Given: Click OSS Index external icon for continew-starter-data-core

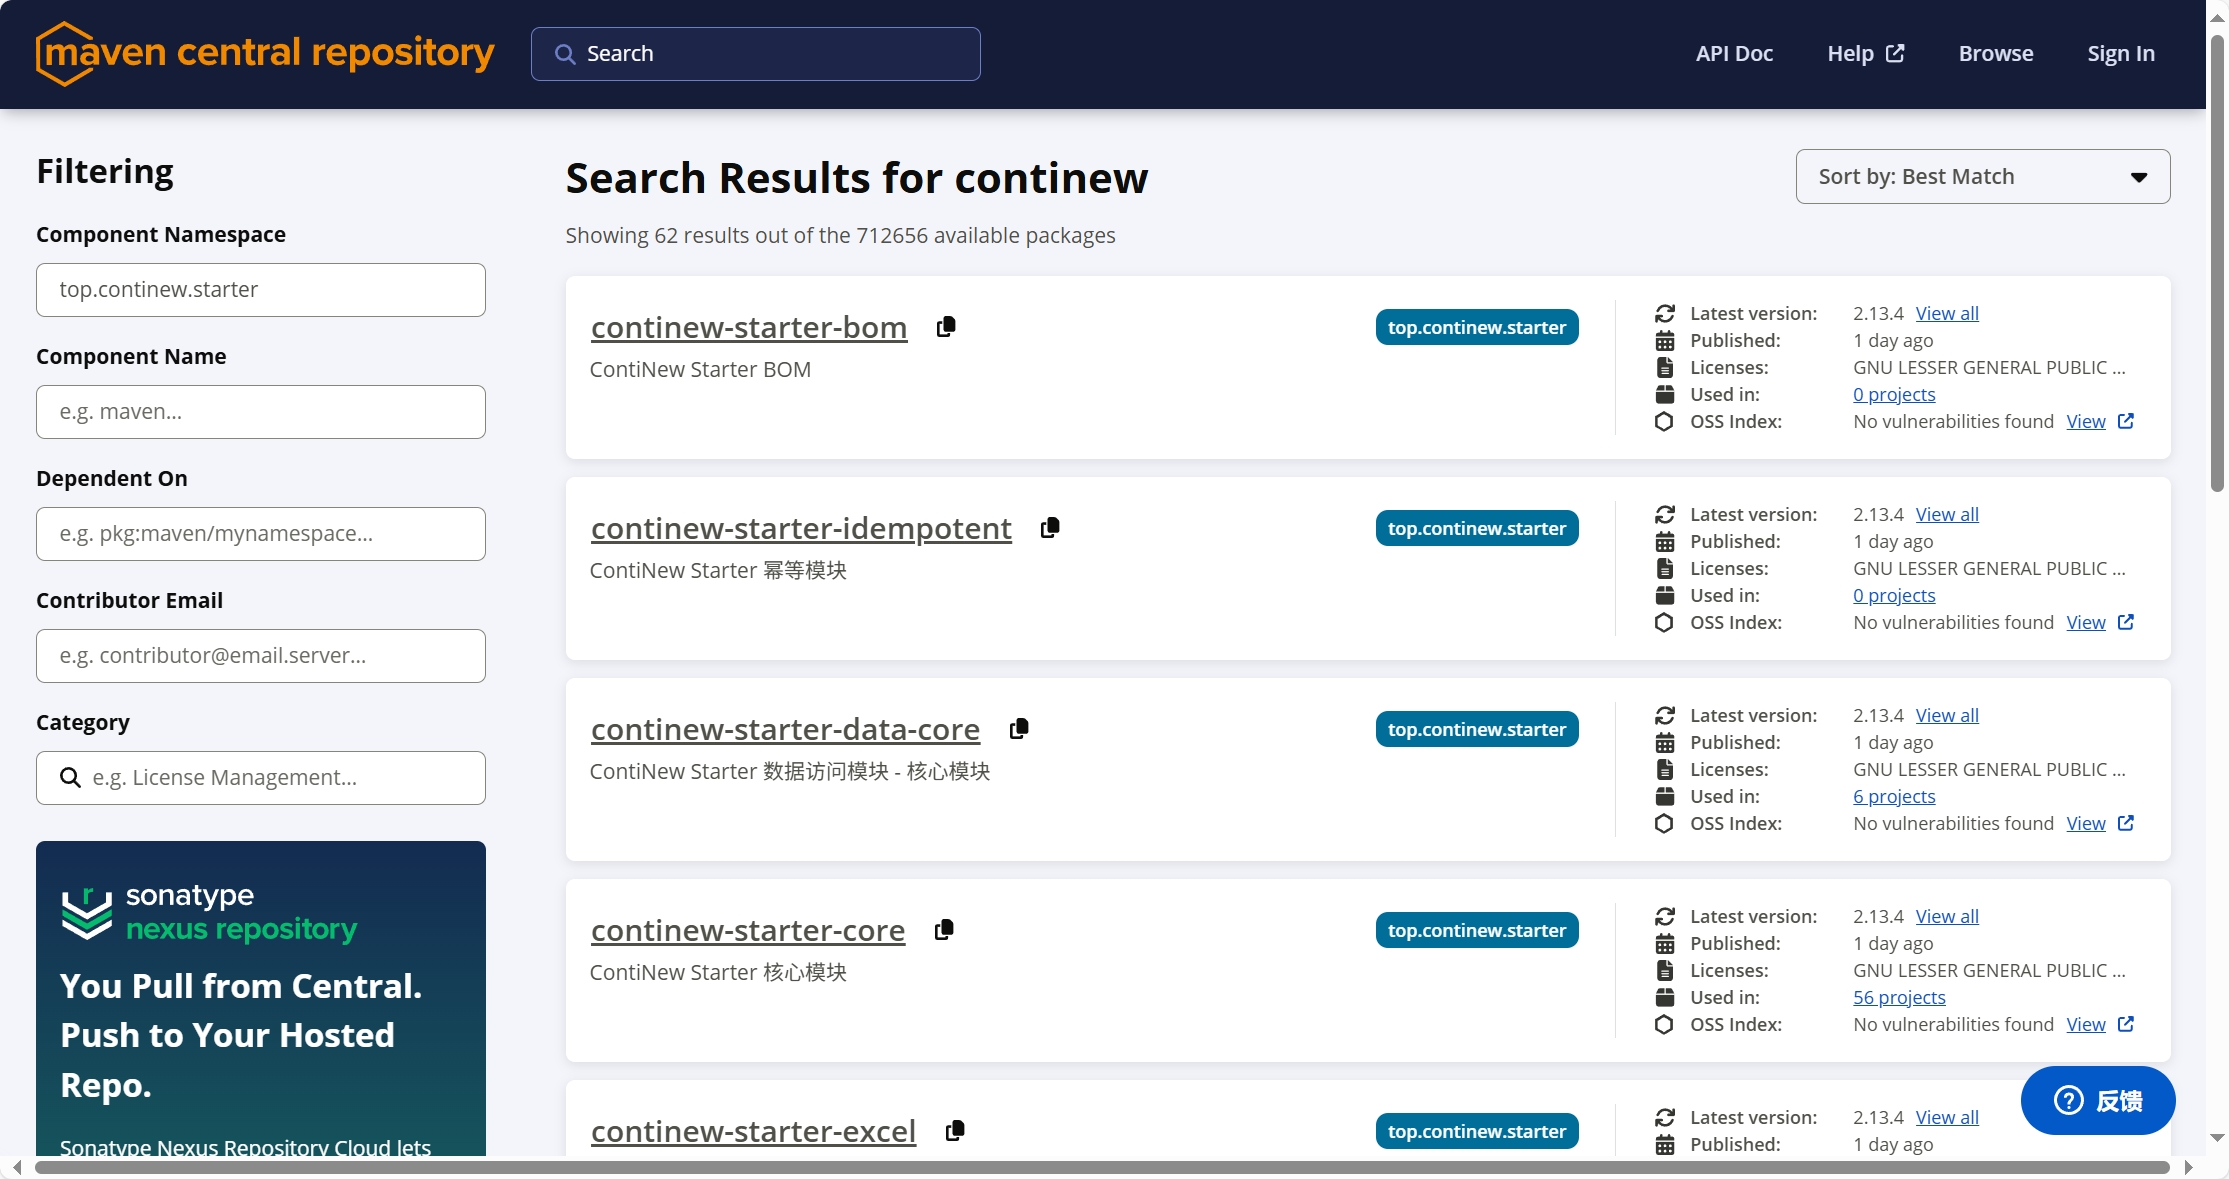Looking at the screenshot, I should (2126, 823).
